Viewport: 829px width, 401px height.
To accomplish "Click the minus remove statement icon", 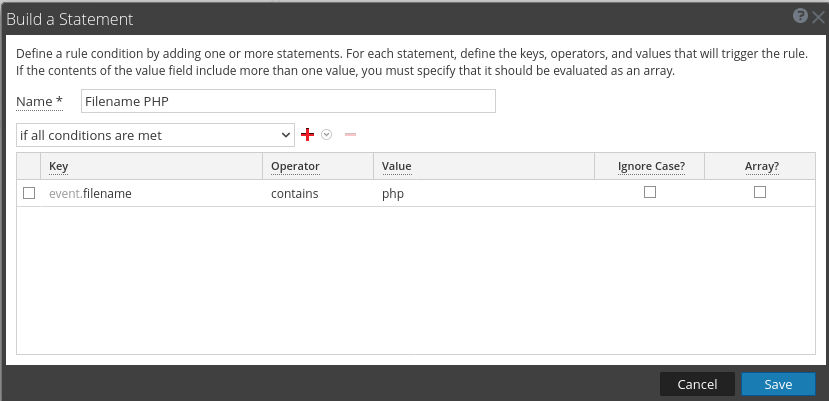I will pyautogui.click(x=350, y=134).
